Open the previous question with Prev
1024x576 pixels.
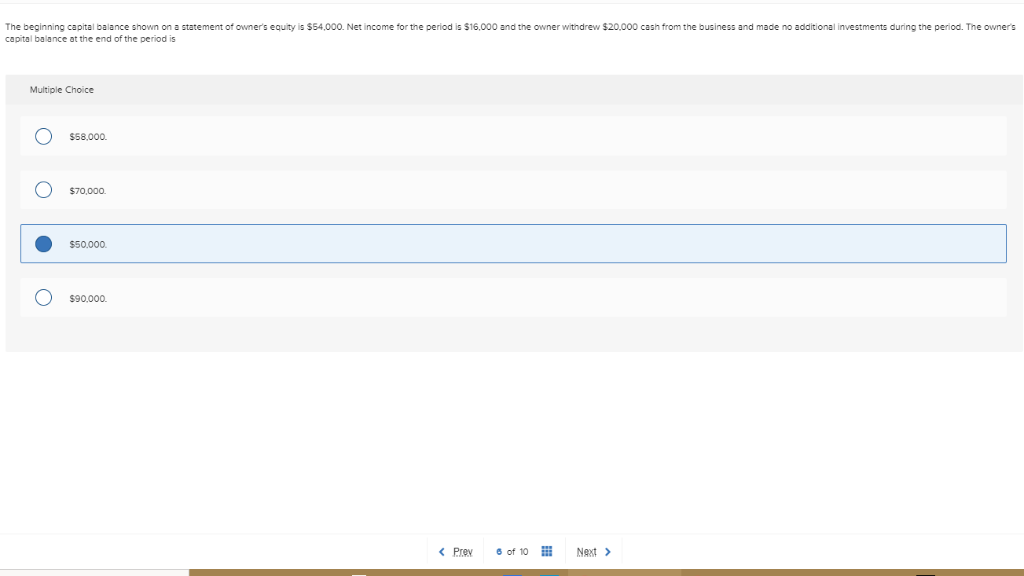pos(460,550)
